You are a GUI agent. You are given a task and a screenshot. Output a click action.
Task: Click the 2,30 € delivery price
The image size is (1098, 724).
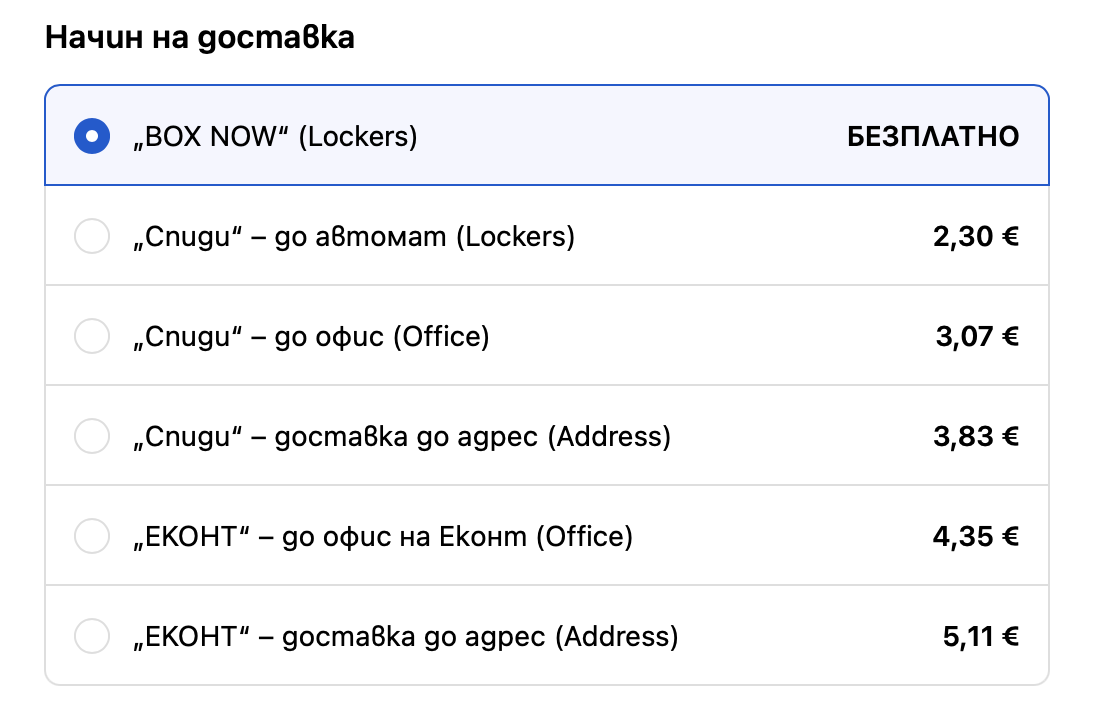coord(976,237)
